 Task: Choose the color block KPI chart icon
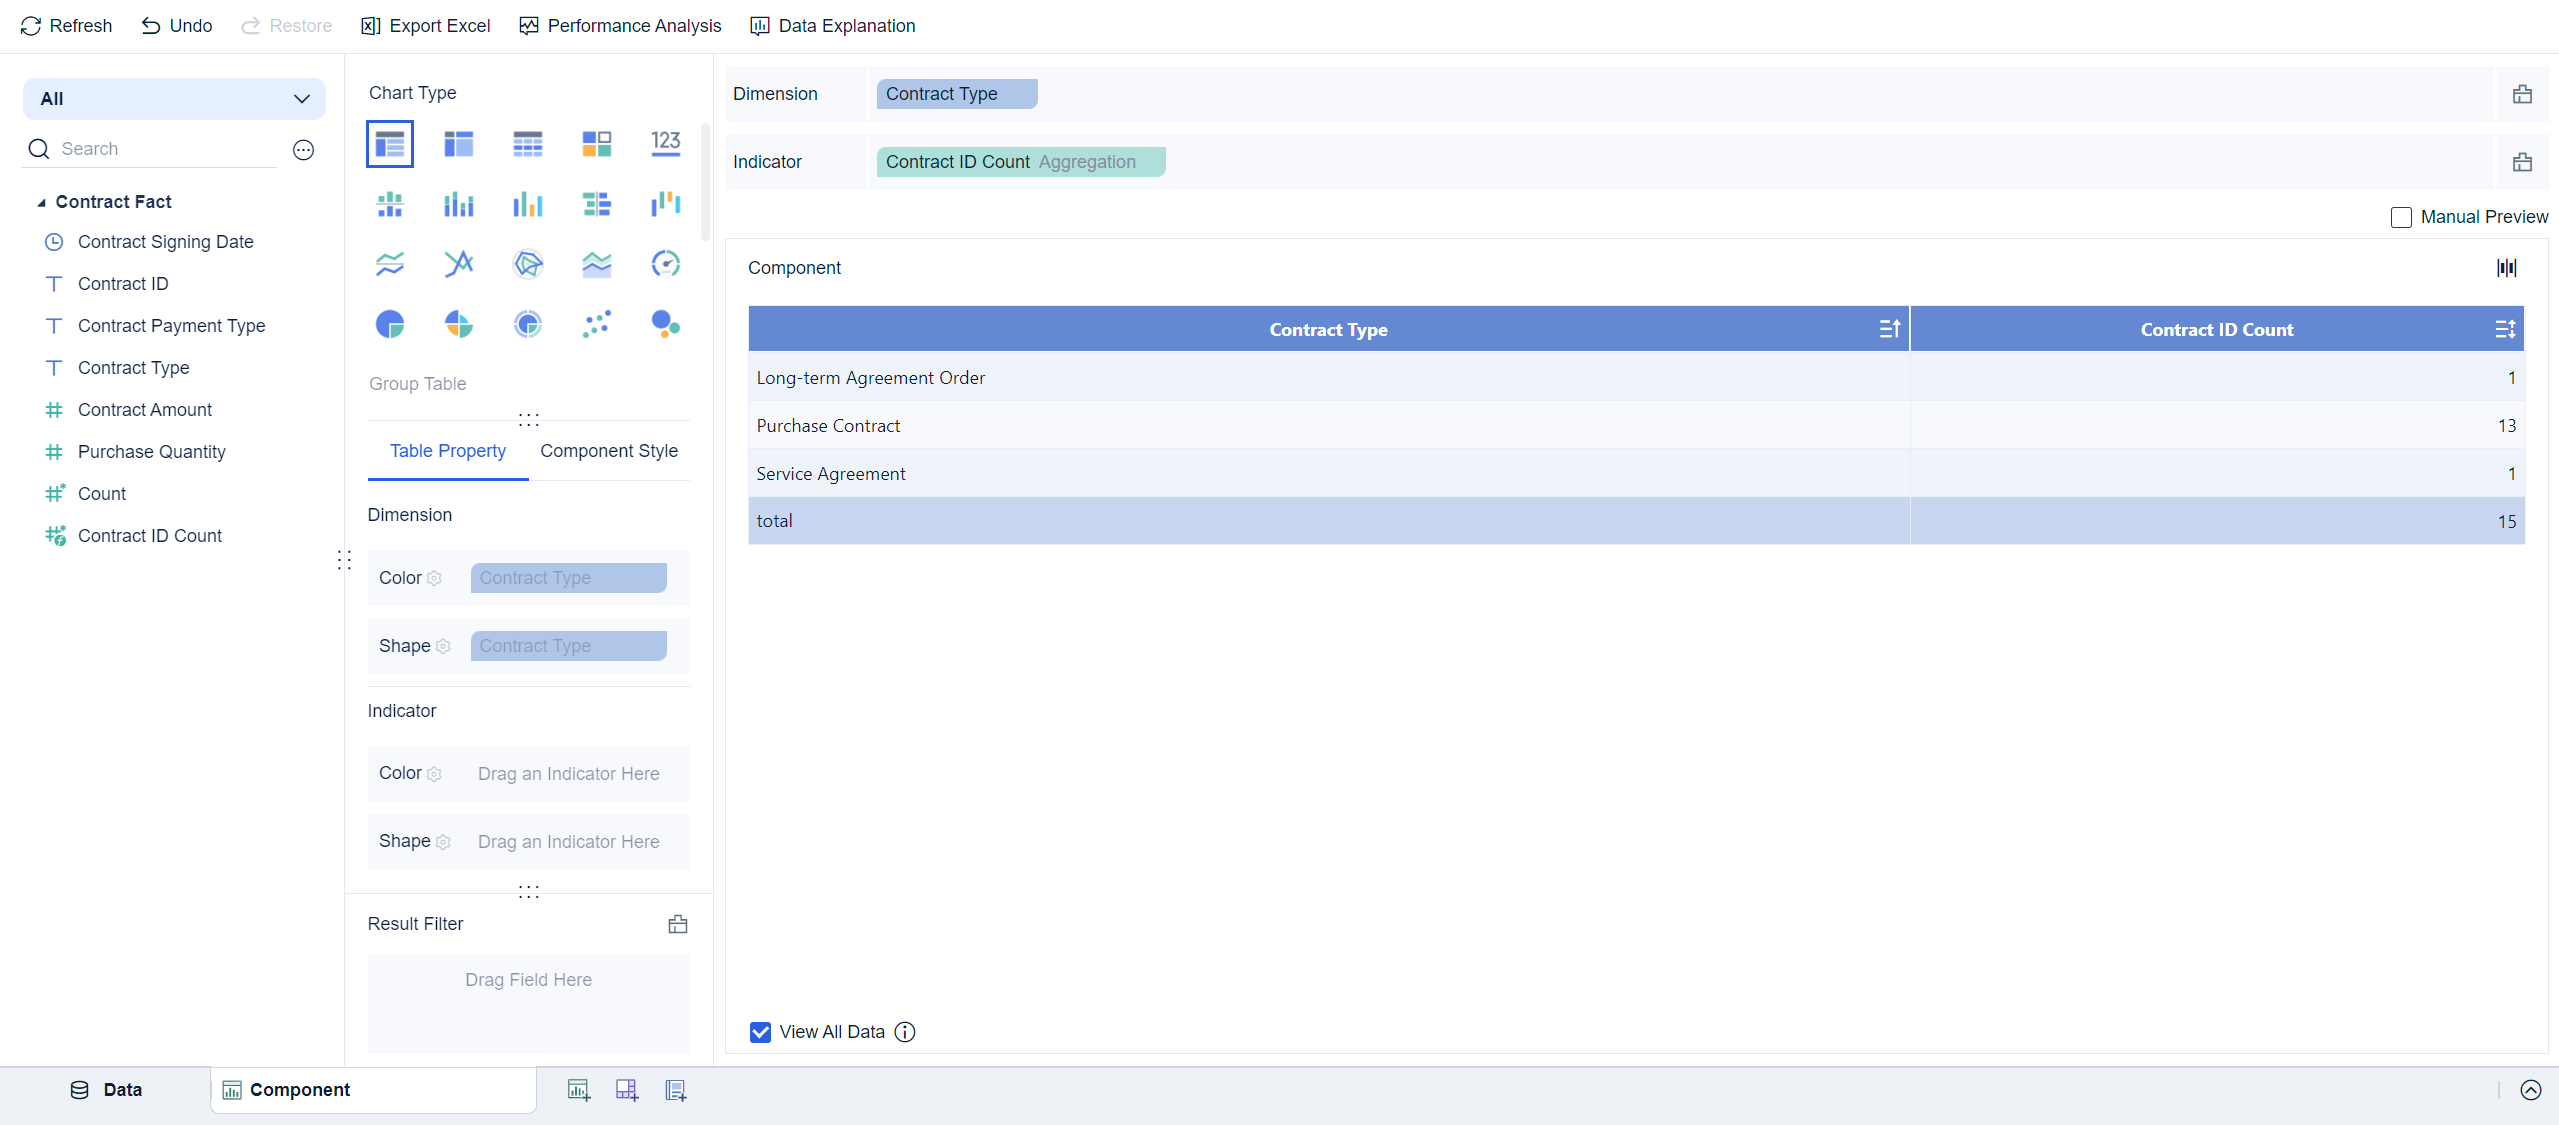(597, 144)
